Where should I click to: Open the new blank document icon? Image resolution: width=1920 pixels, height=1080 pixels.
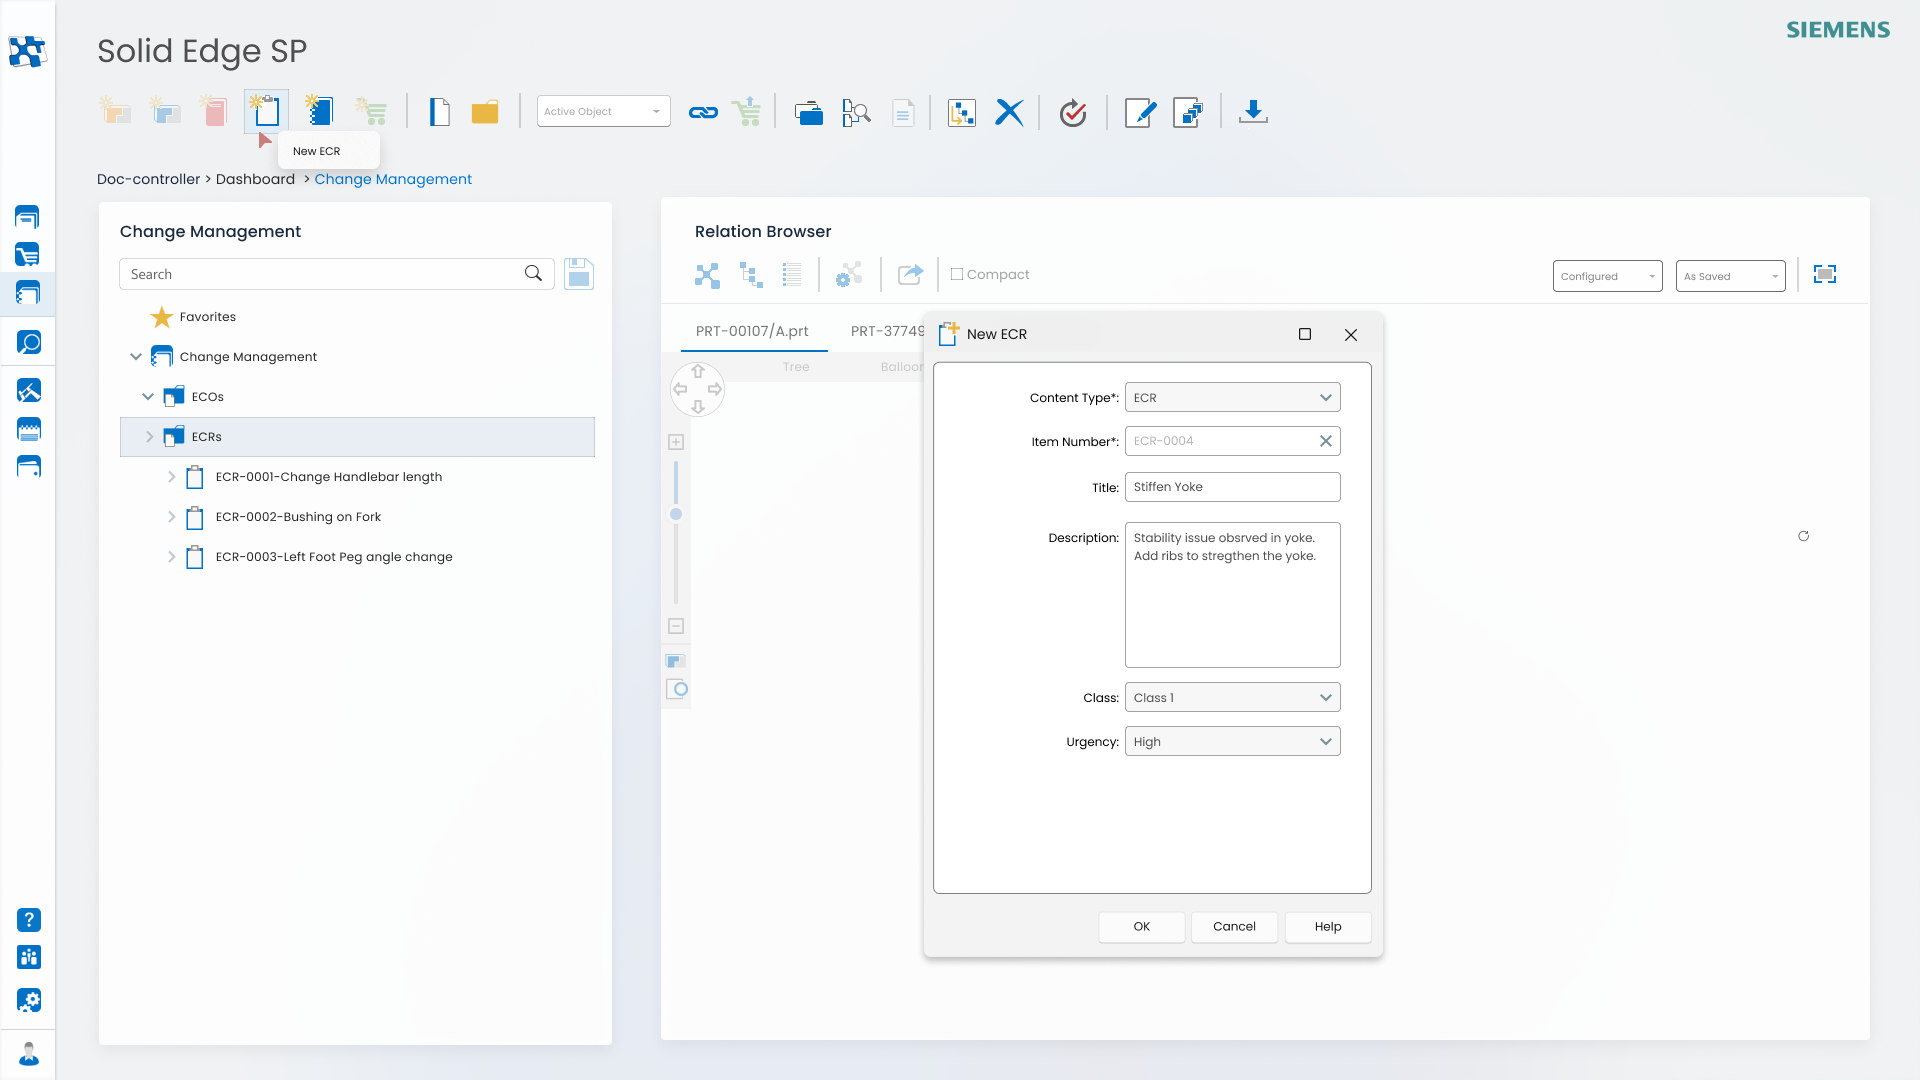pos(439,112)
